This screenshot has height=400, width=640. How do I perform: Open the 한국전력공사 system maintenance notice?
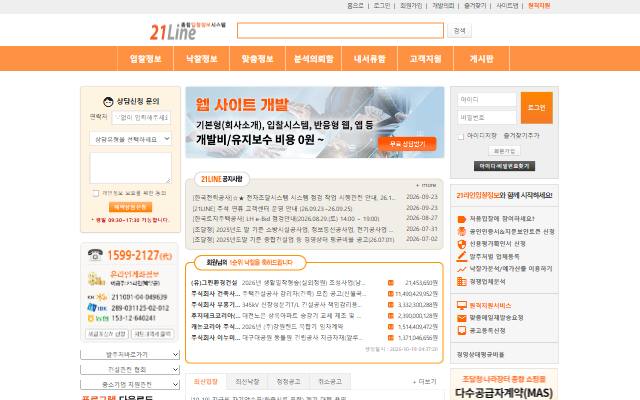point(294,198)
